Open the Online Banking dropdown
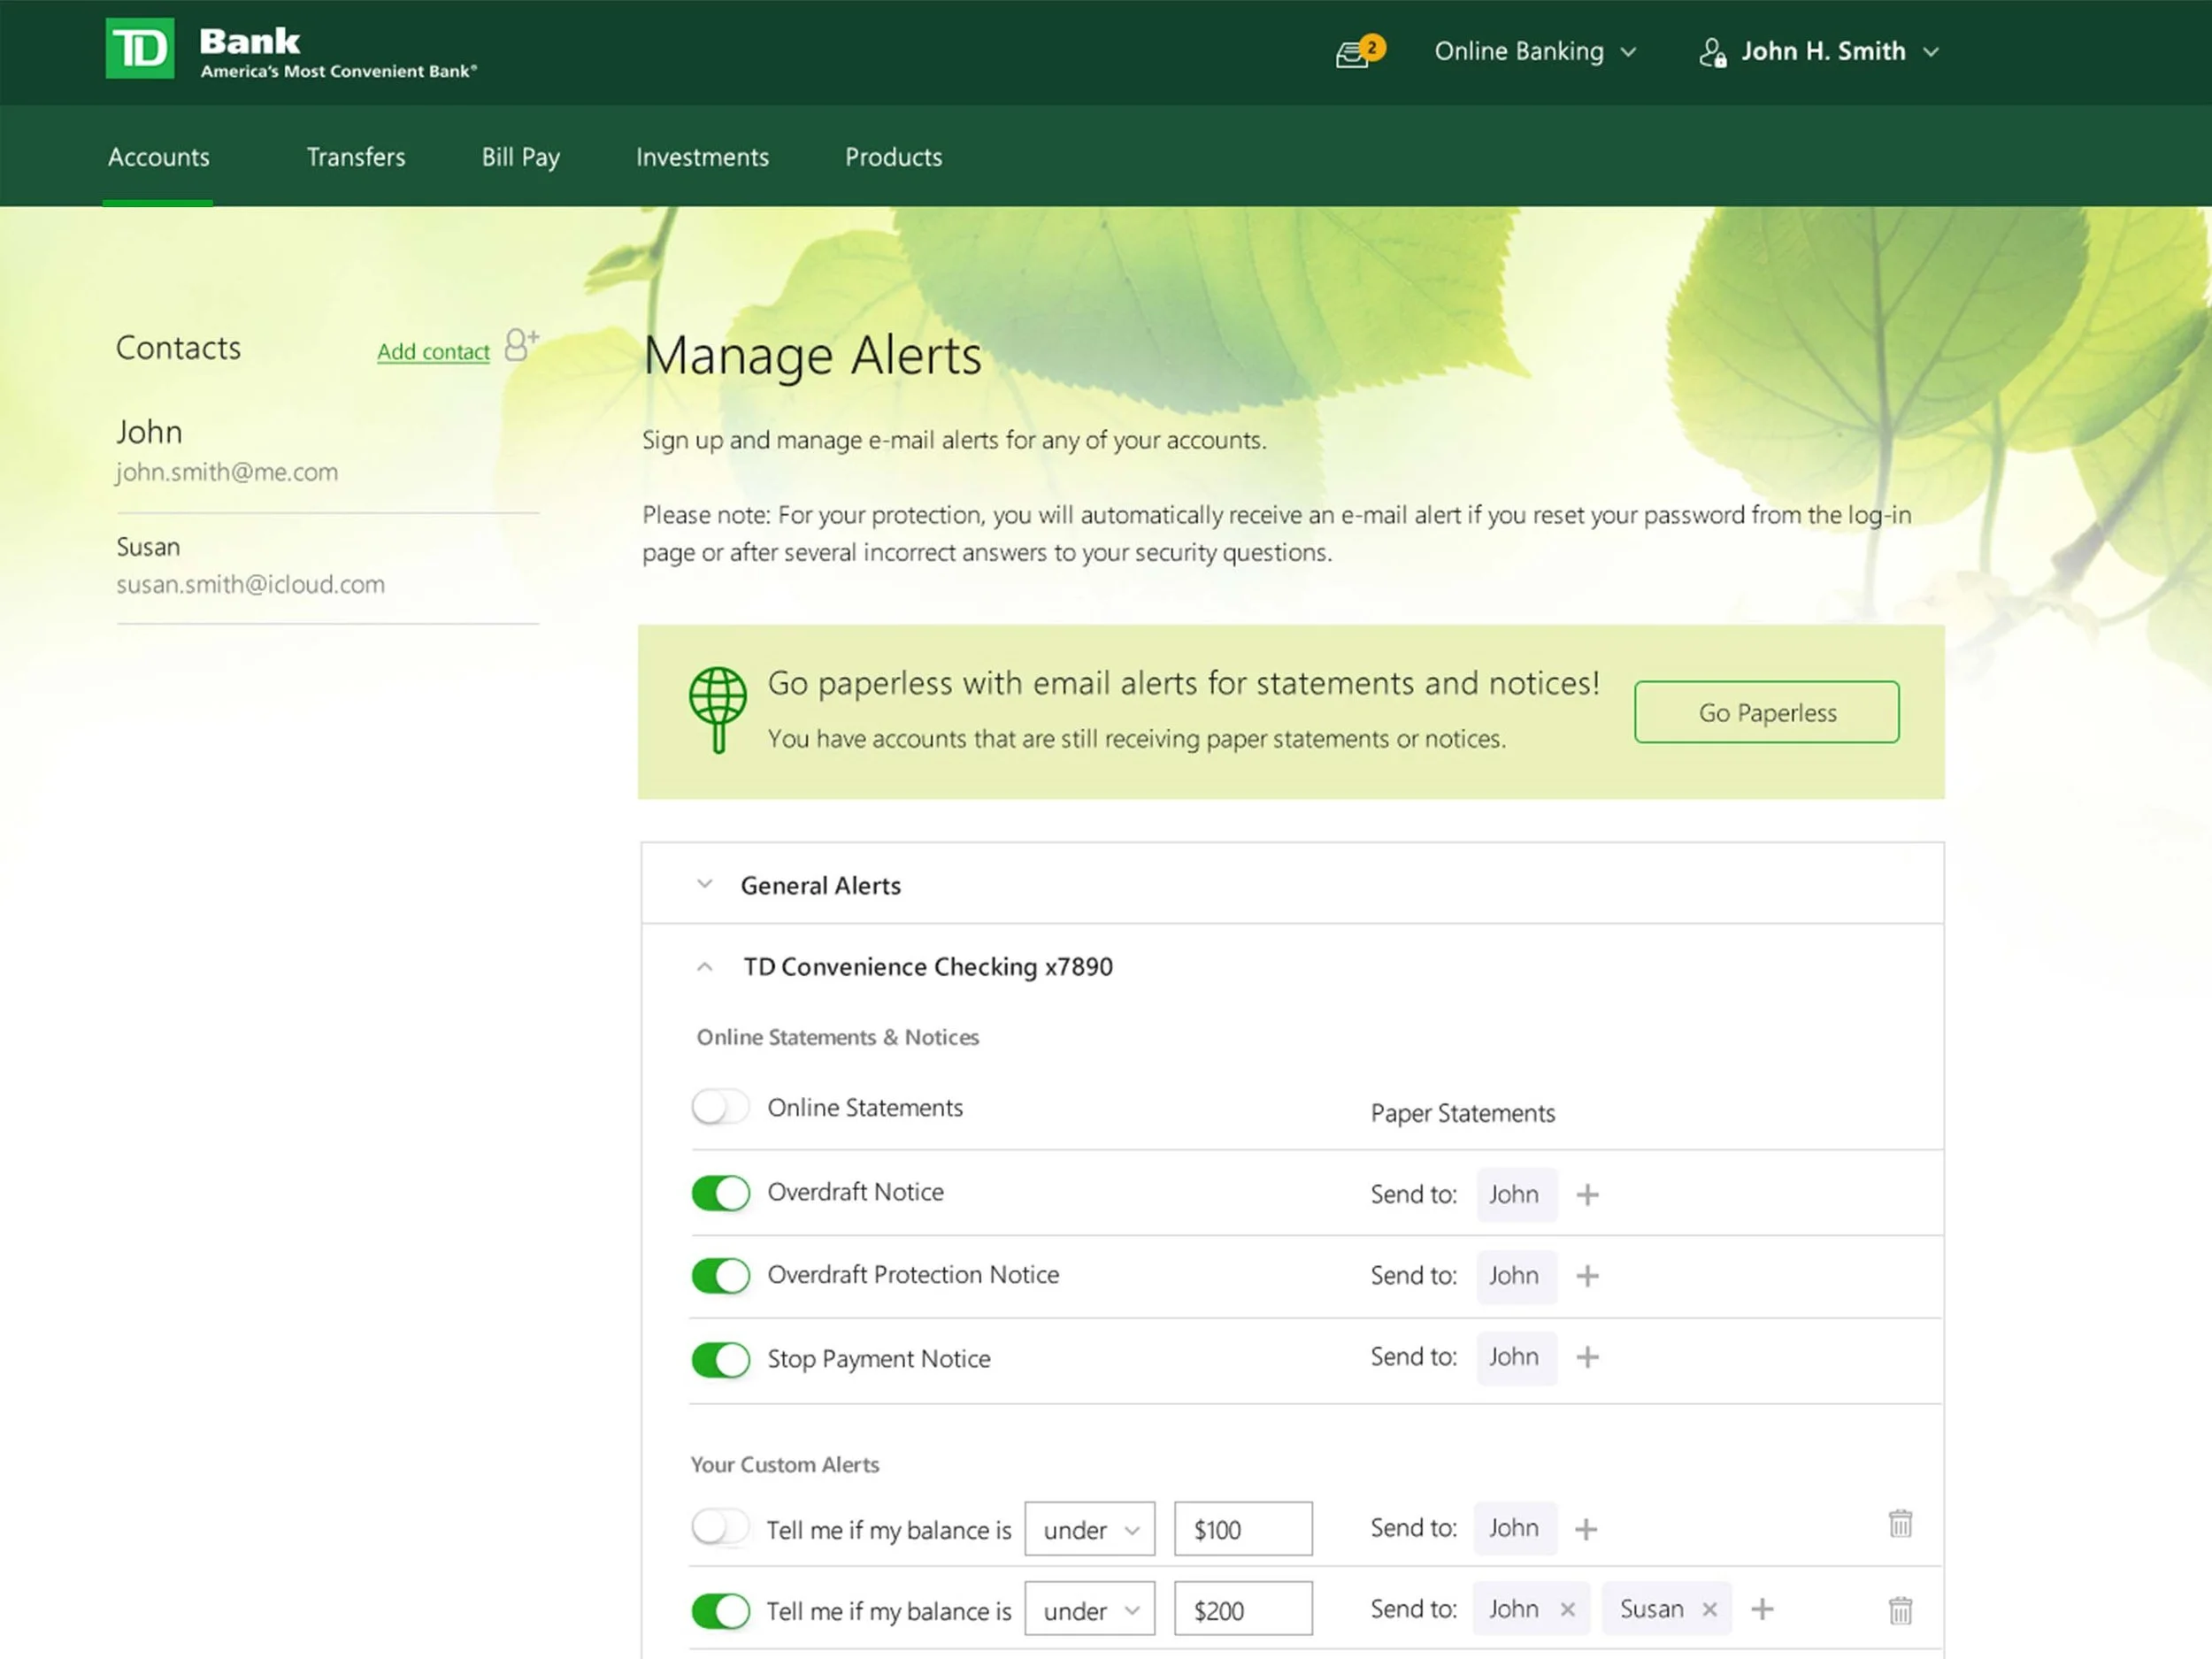The image size is (2212, 1659). 1535,51
